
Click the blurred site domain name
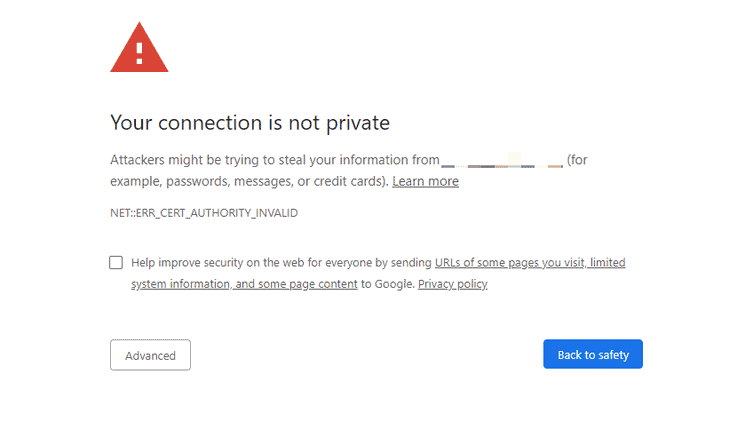[x=502, y=160]
